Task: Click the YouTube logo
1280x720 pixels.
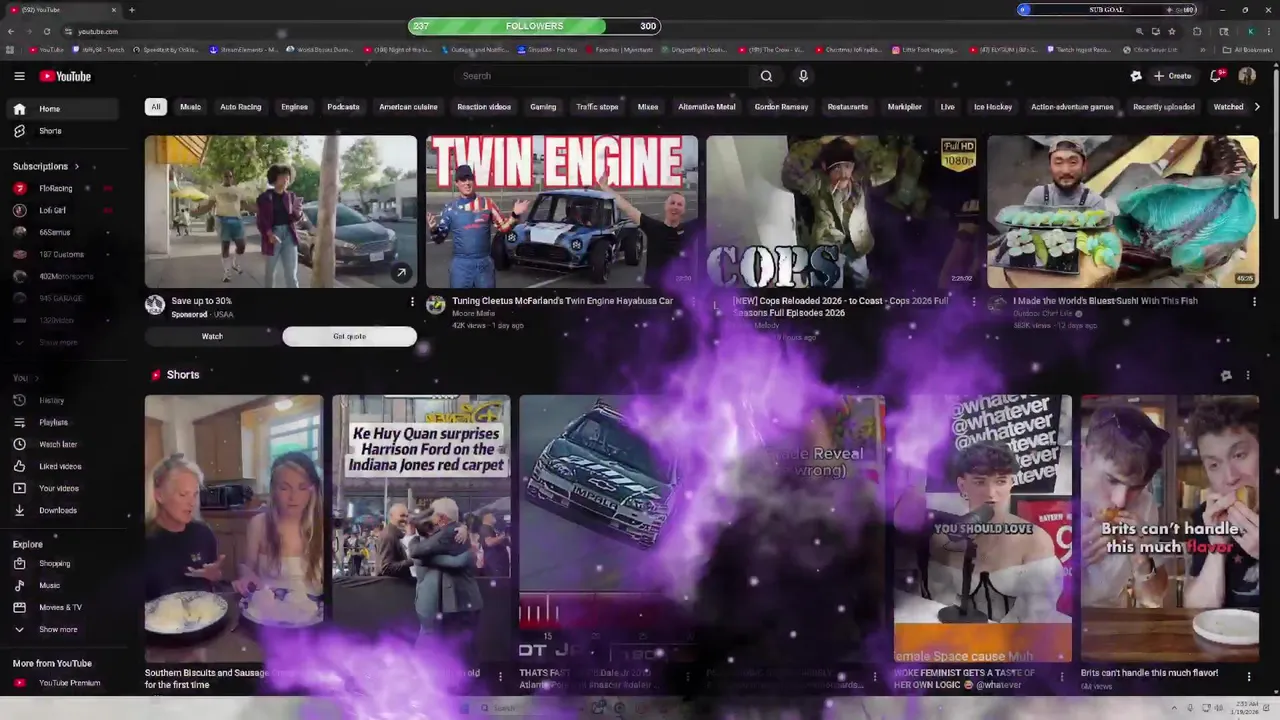Action: point(65,76)
